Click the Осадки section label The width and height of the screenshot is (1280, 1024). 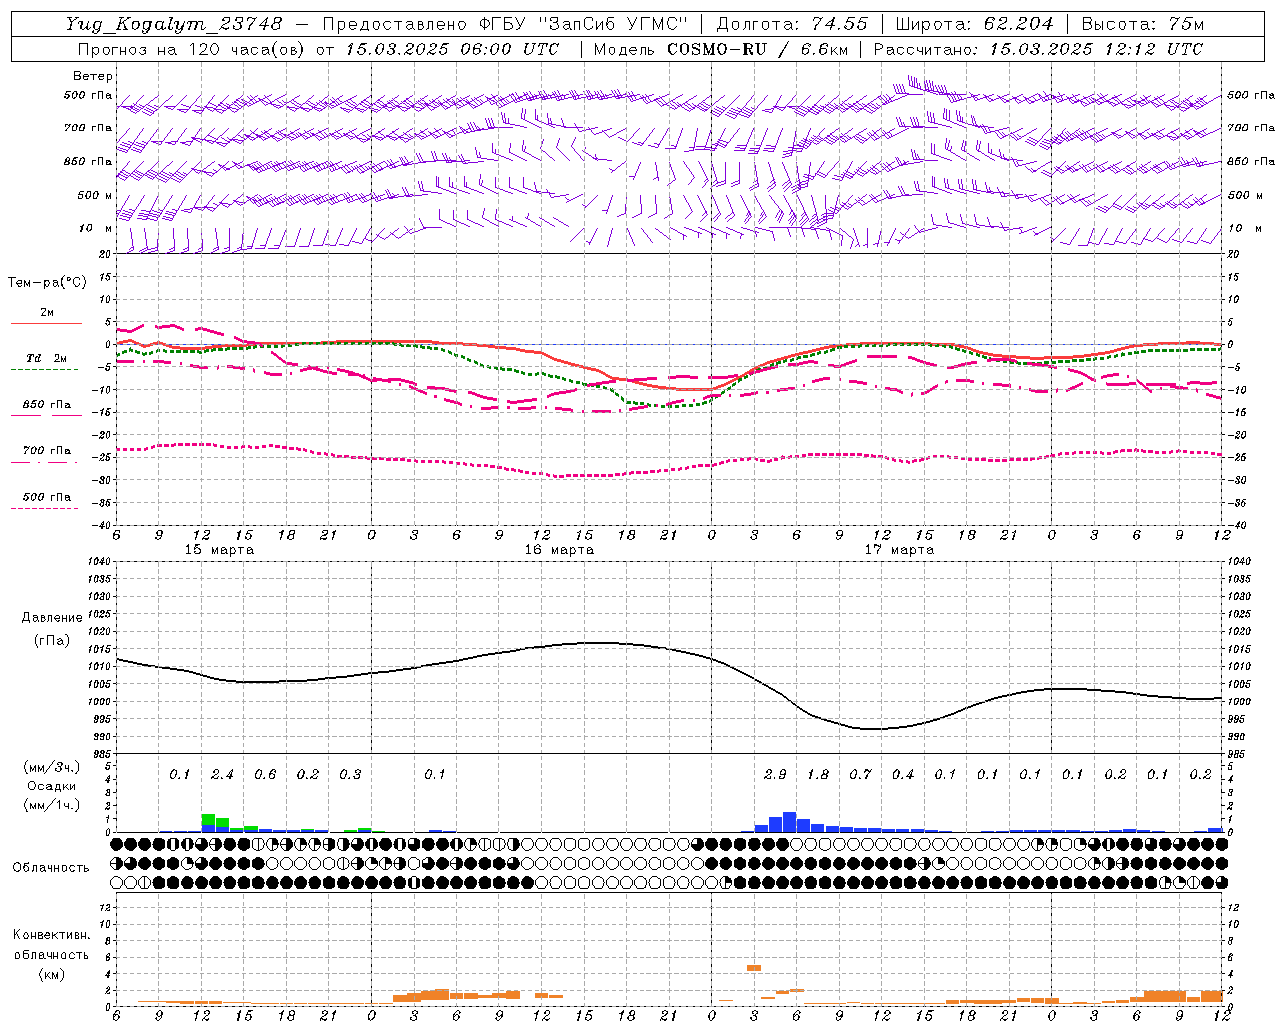coord(52,786)
